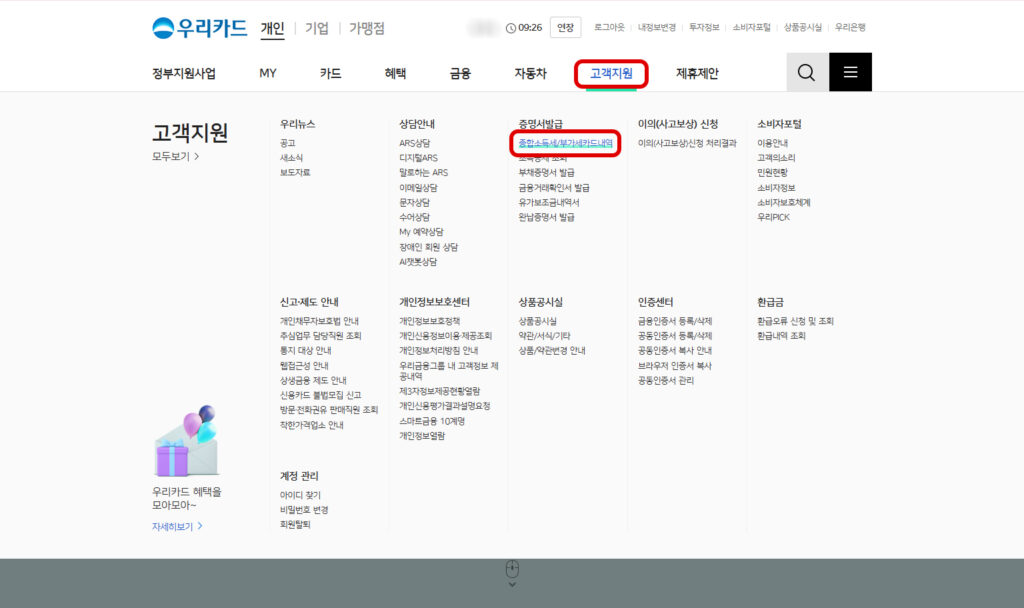
Task: Visit 우리은행 from the top utility links
Action: point(852,27)
